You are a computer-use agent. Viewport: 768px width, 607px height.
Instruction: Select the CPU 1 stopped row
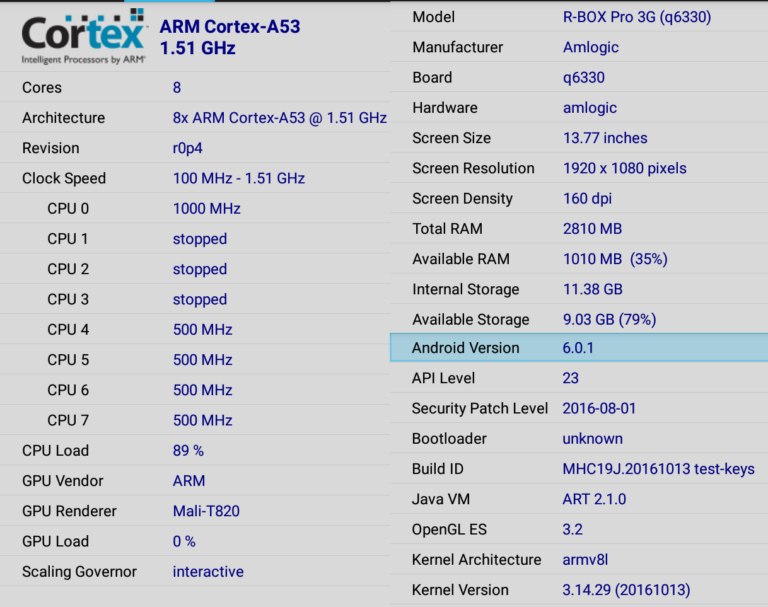point(195,239)
